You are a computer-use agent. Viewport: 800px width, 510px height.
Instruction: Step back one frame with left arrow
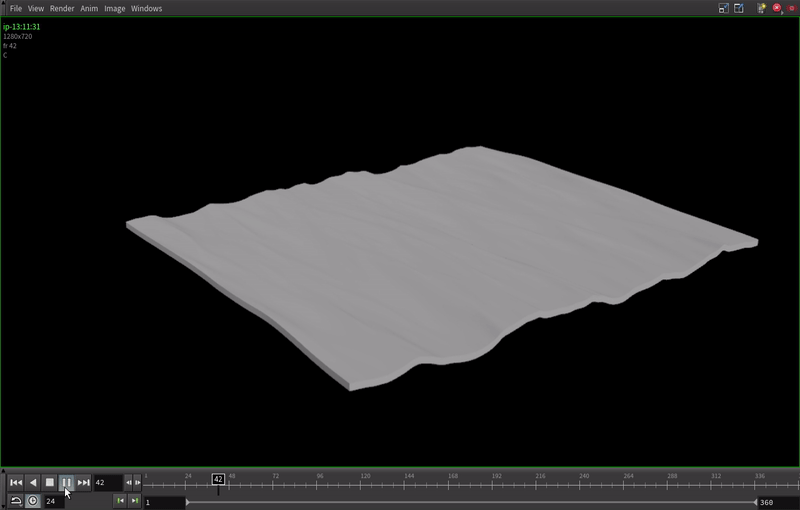(128, 483)
